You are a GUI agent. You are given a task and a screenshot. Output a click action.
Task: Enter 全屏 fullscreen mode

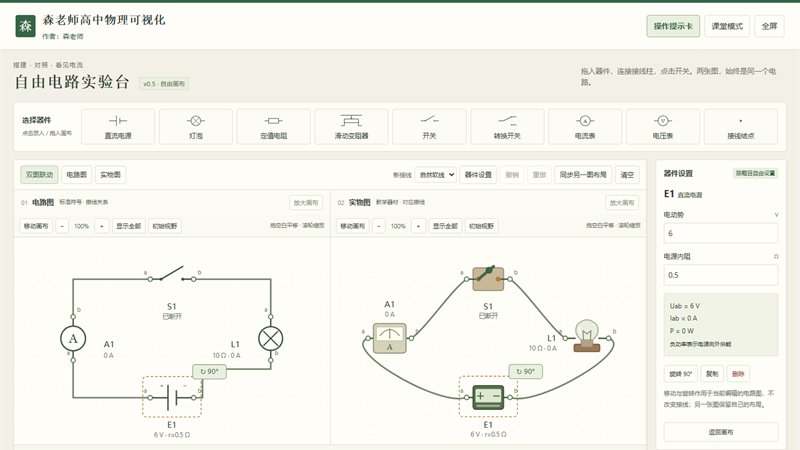pos(769,26)
